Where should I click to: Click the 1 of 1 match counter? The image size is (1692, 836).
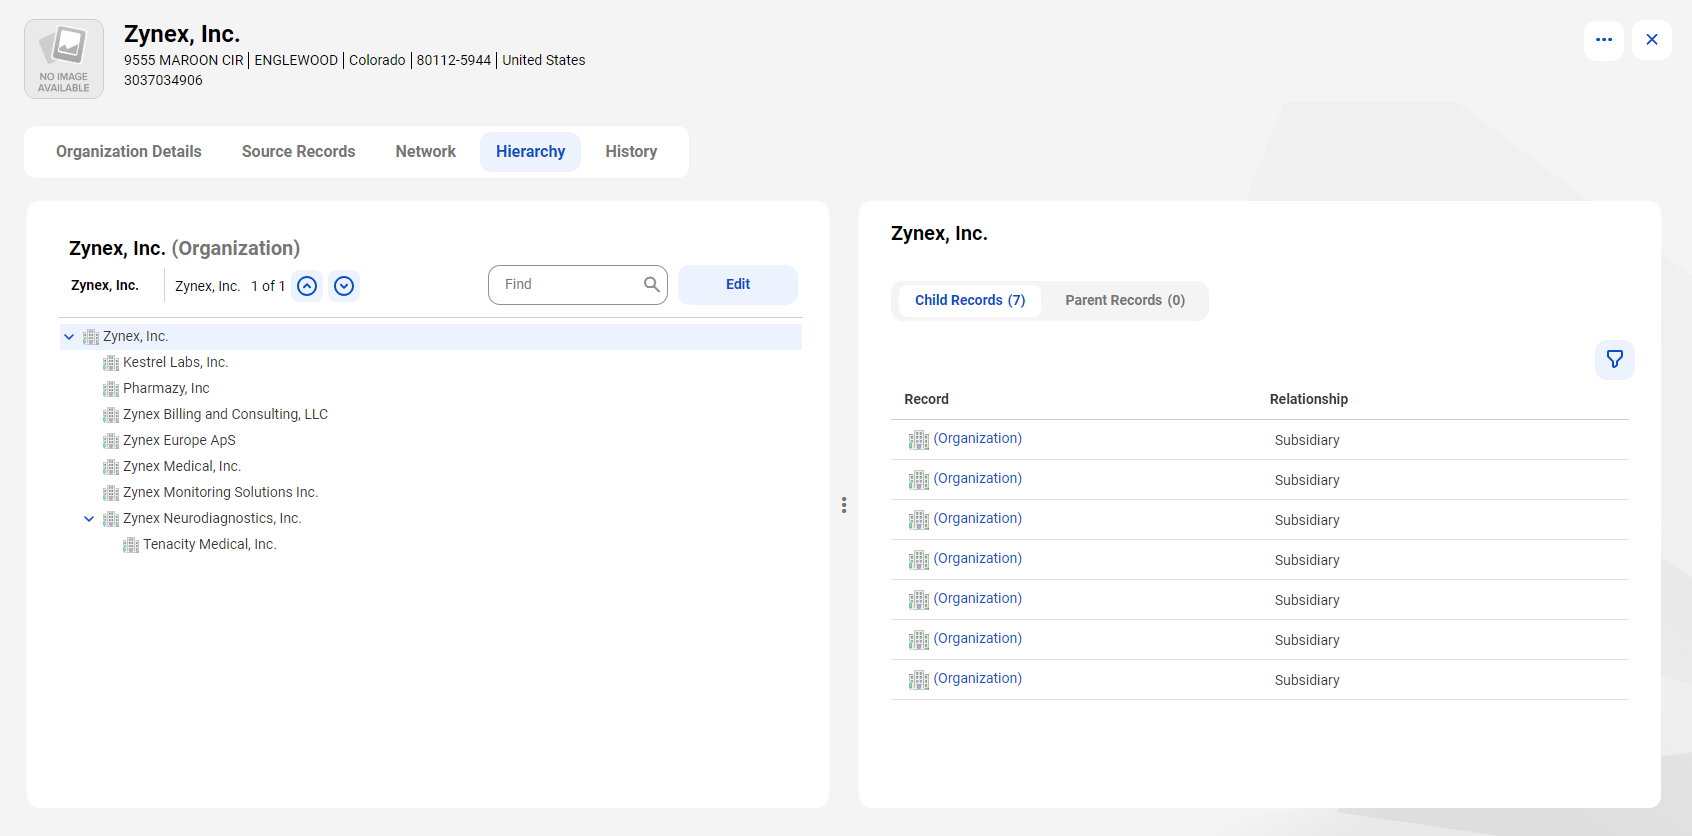pos(268,287)
